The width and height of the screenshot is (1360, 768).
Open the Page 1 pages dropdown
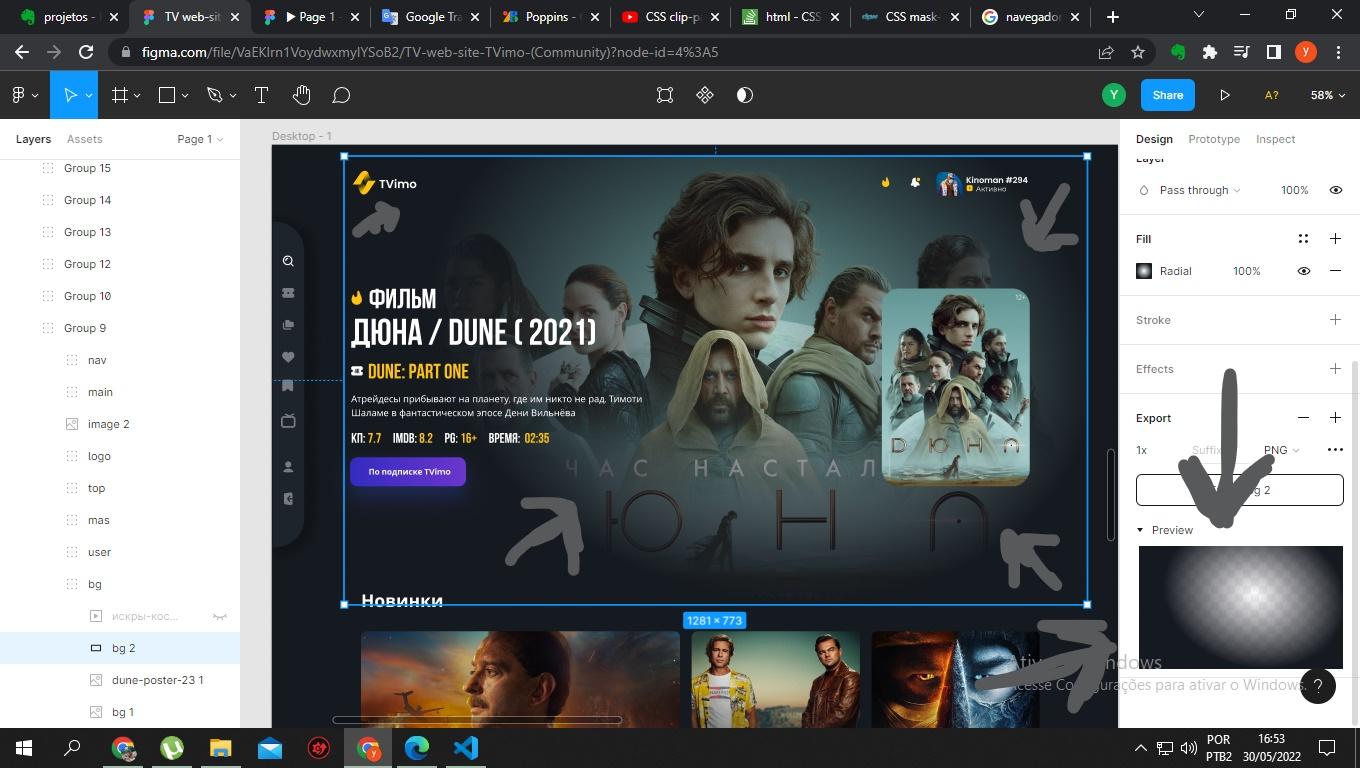200,139
